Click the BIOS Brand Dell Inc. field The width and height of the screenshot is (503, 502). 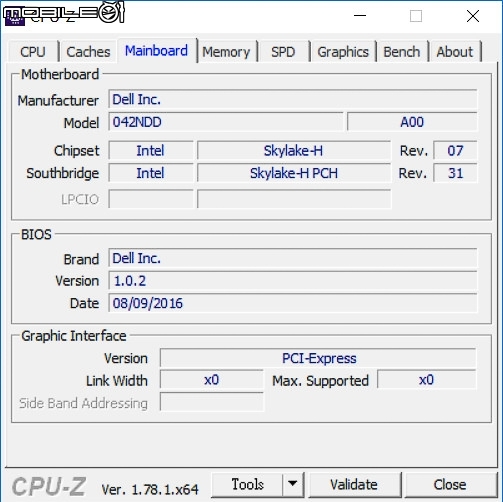click(293, 258)
